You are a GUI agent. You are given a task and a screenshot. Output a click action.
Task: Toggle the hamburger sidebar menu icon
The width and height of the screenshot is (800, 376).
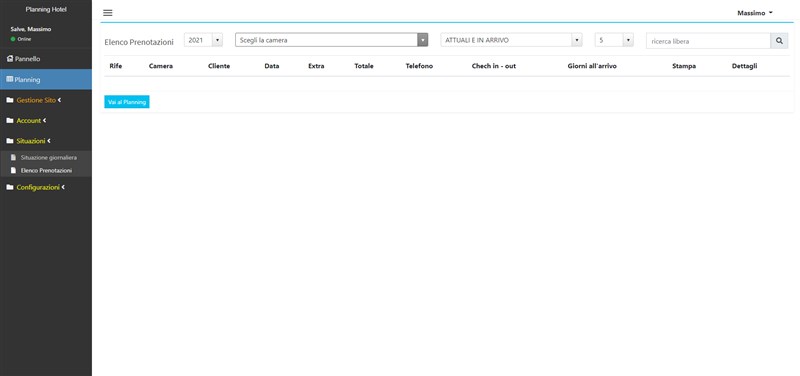coord(108,13)
